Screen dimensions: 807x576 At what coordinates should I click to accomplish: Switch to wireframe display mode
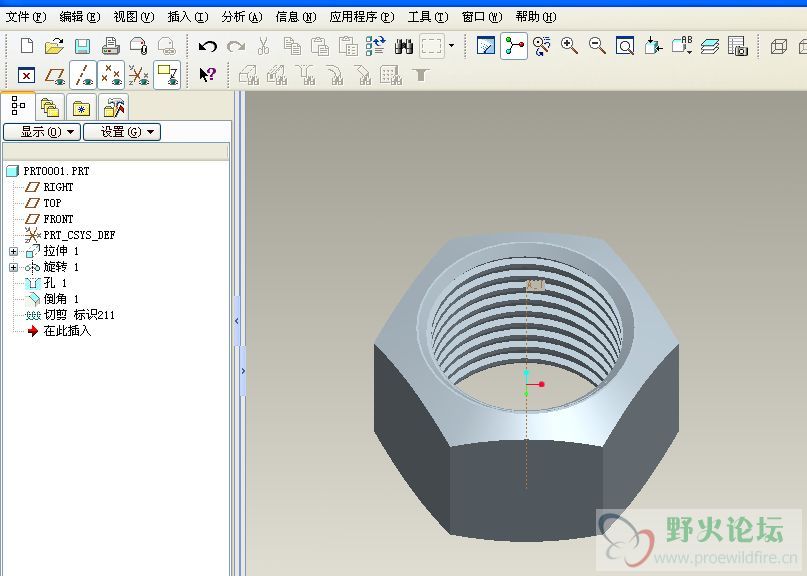[x=779, y=46]
